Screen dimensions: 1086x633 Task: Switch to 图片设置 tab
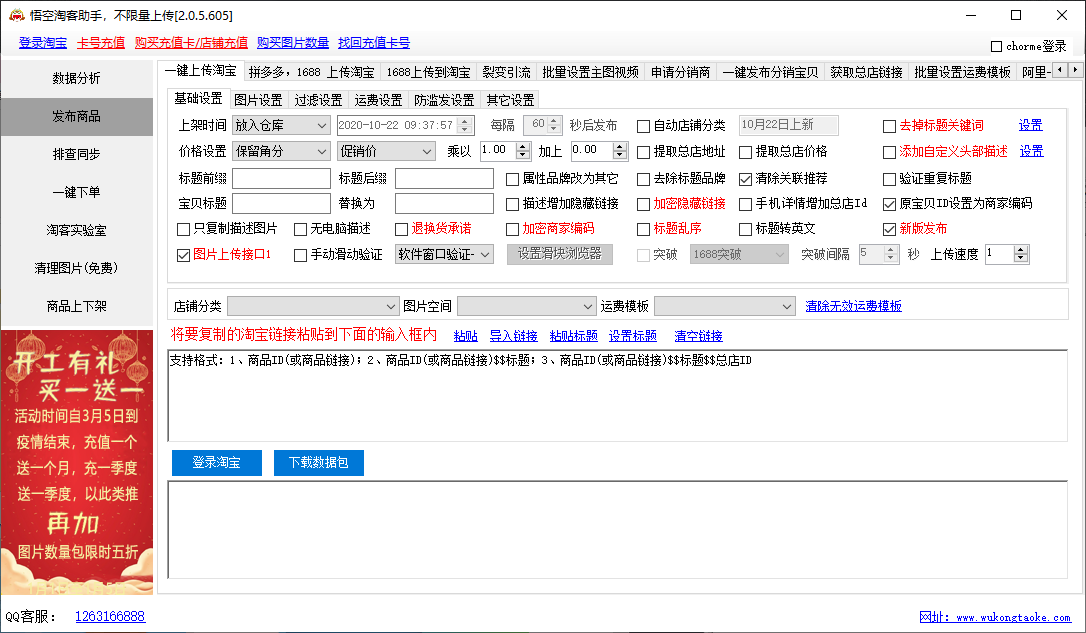click(258, 100)
